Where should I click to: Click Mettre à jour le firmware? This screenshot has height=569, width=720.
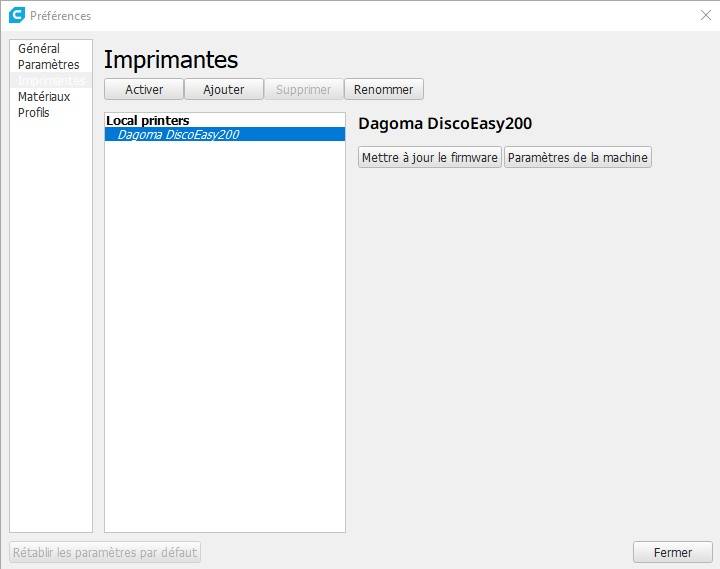coord(430,157)
